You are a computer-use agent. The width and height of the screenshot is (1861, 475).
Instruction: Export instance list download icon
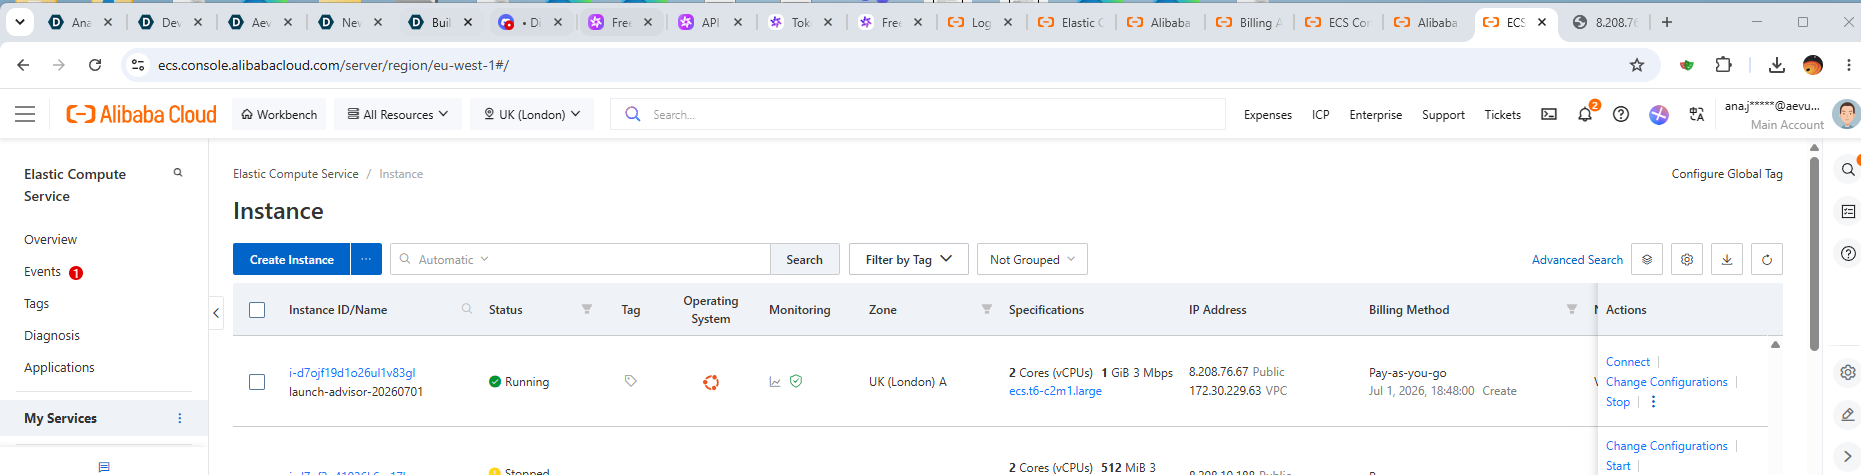[x=1727, y=259]
